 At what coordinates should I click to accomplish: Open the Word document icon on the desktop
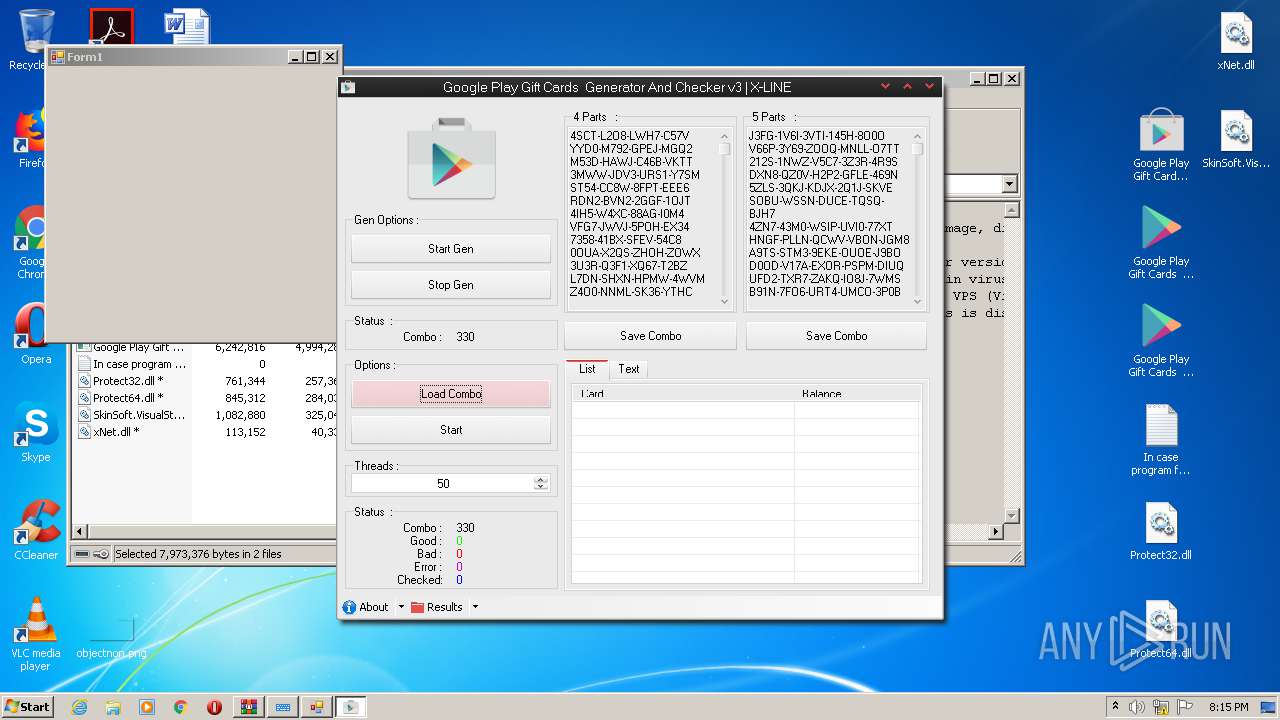[187, 27]
